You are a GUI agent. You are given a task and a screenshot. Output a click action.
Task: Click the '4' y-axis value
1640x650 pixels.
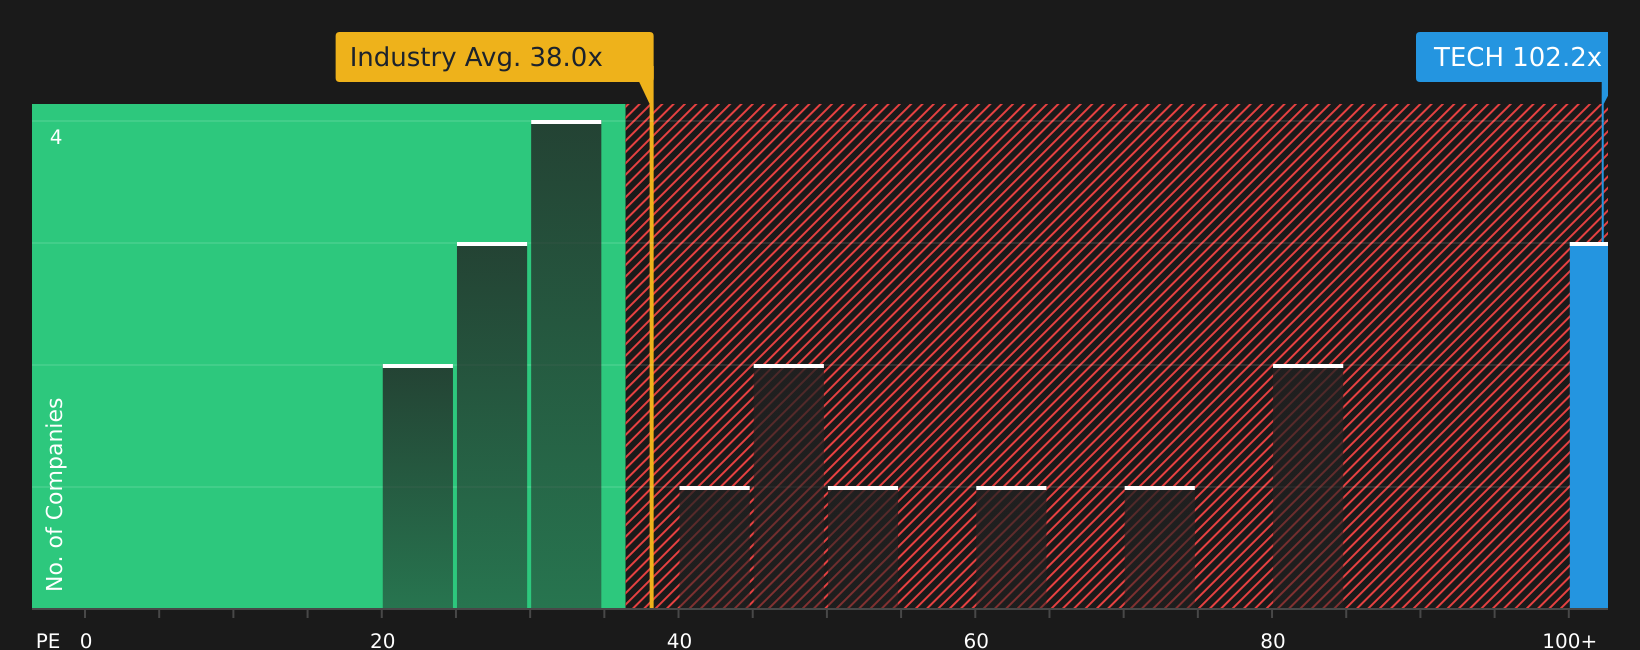tap(56, 137)
